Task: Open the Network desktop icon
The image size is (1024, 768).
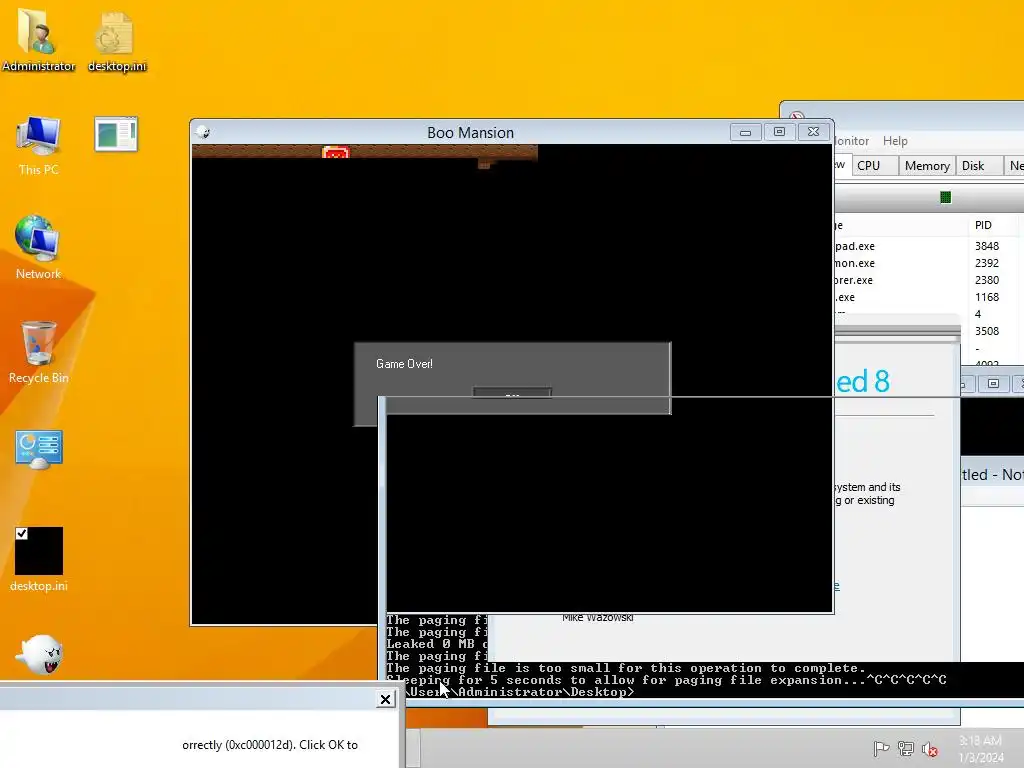Action: (38, 247)
